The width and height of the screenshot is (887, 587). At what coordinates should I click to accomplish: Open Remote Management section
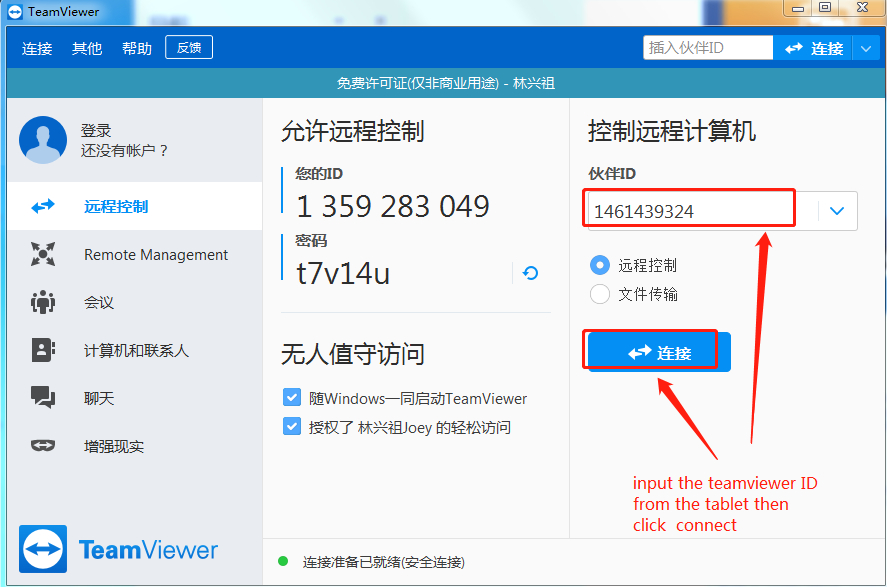point(135,254)
